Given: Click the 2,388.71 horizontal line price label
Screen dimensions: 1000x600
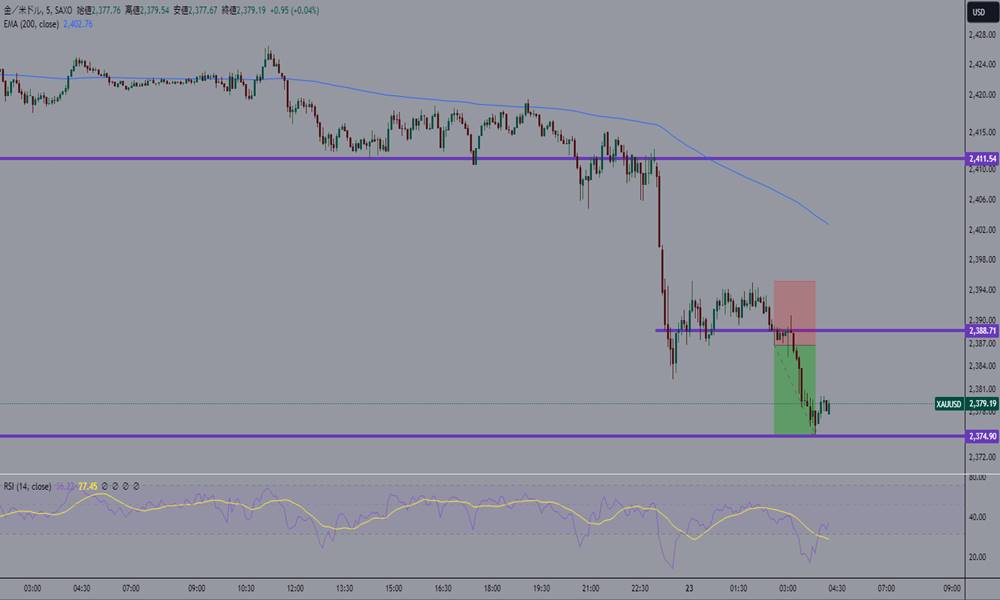Looking at the screenshot, I should [981, 330].
